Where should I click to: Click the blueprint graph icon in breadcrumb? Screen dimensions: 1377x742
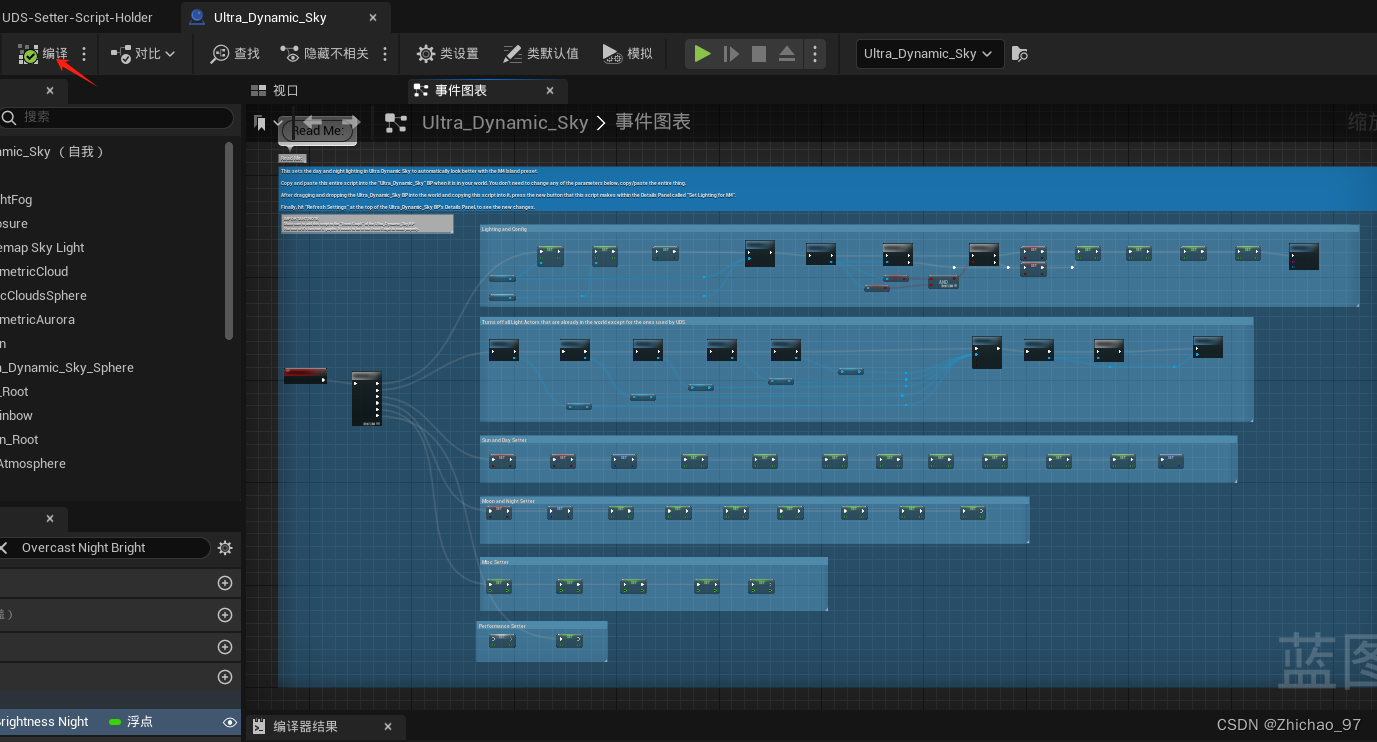(x=396, y=123)
